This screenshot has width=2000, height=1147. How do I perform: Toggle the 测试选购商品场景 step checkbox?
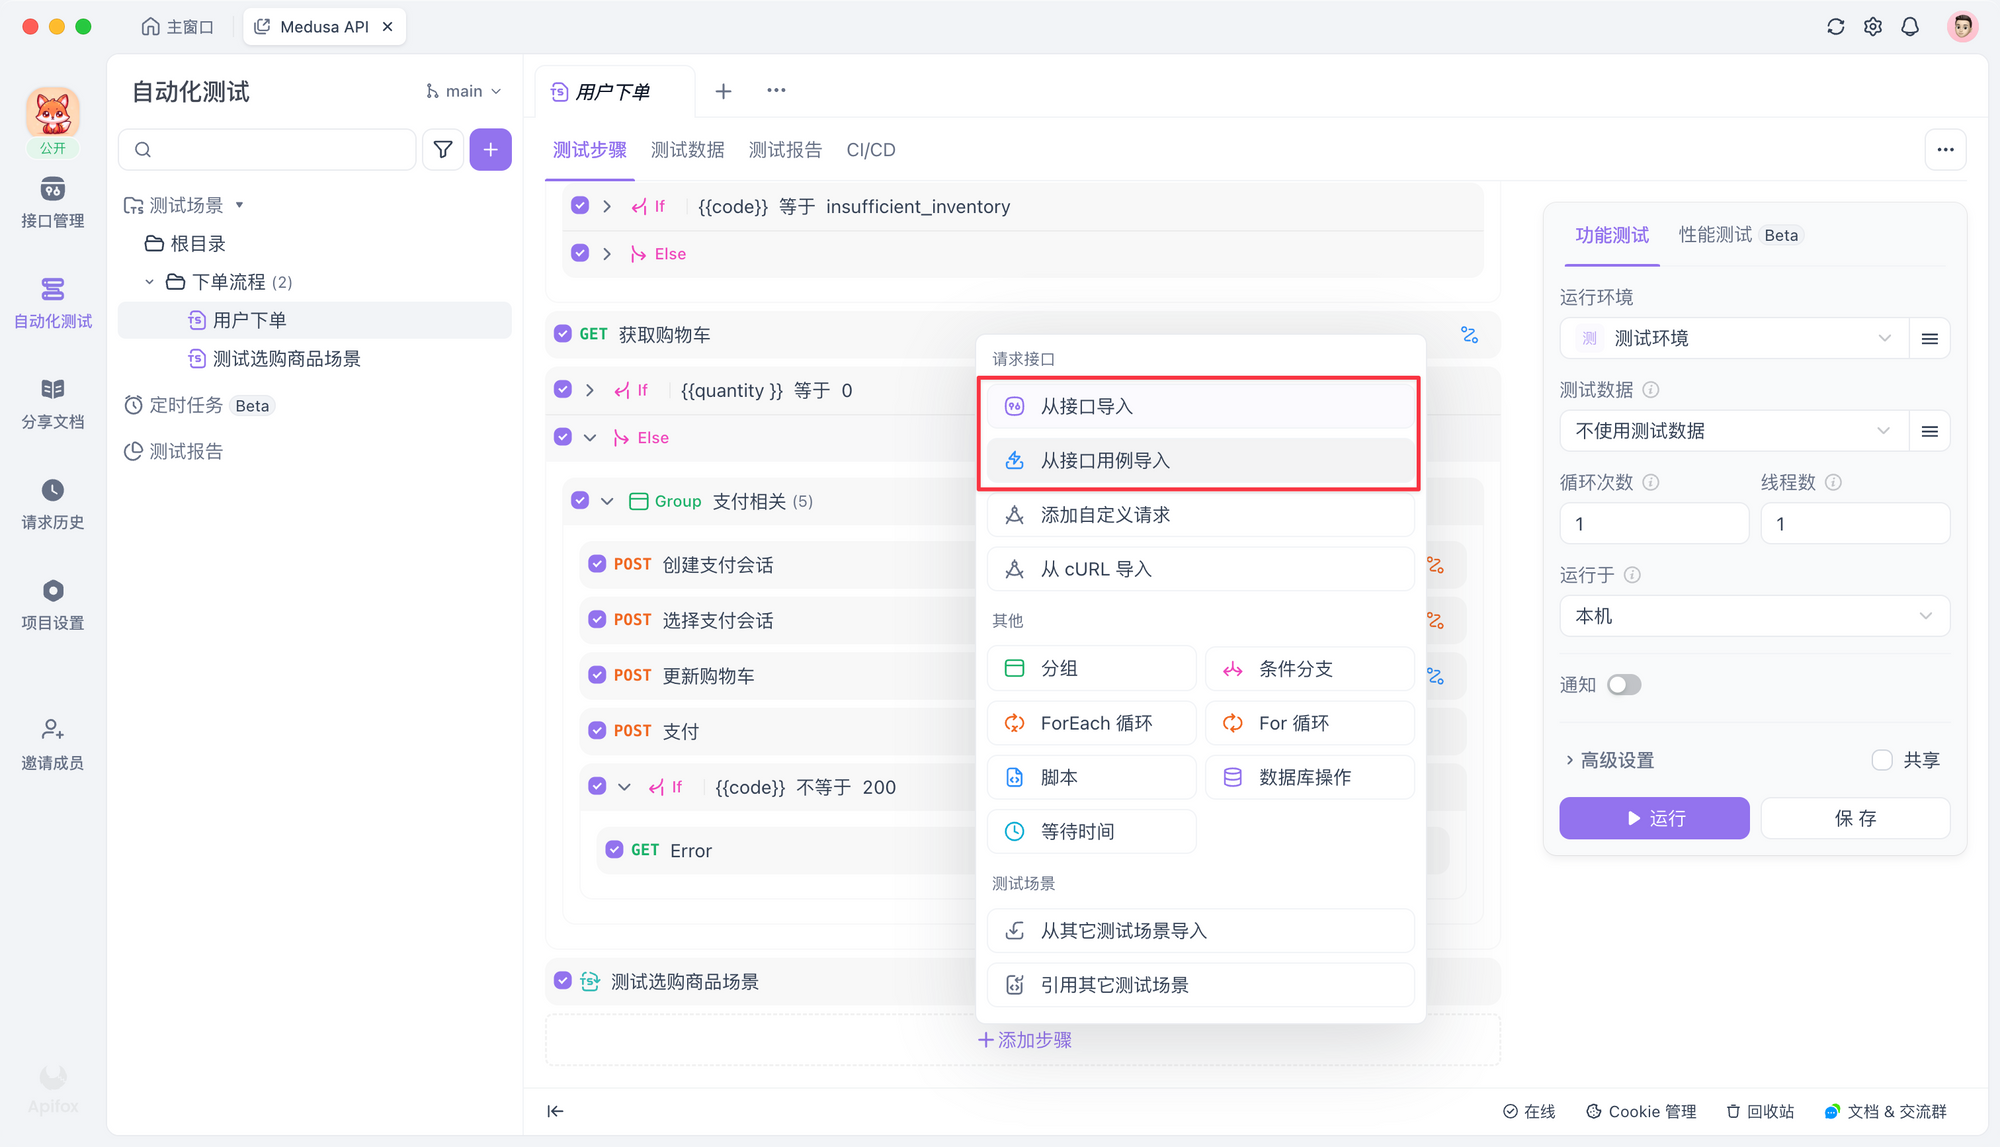(563, 981)
